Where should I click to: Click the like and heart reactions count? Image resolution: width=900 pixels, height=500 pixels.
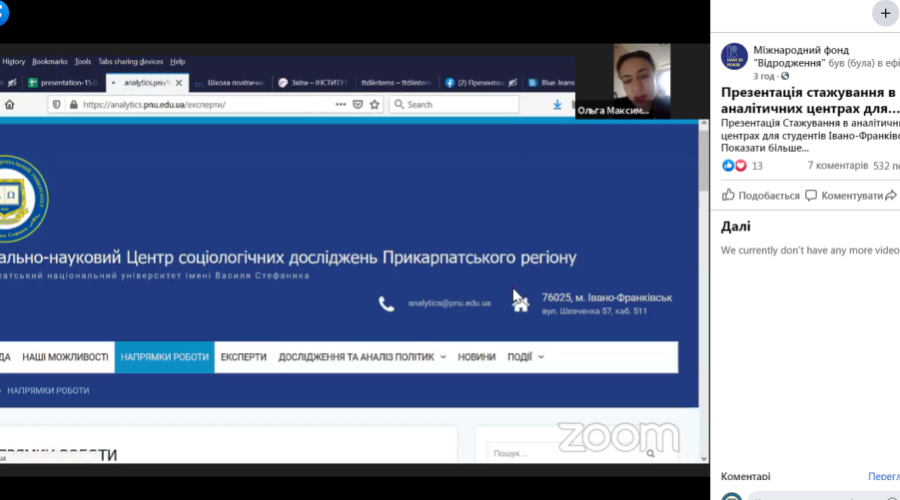click(742, 165)
